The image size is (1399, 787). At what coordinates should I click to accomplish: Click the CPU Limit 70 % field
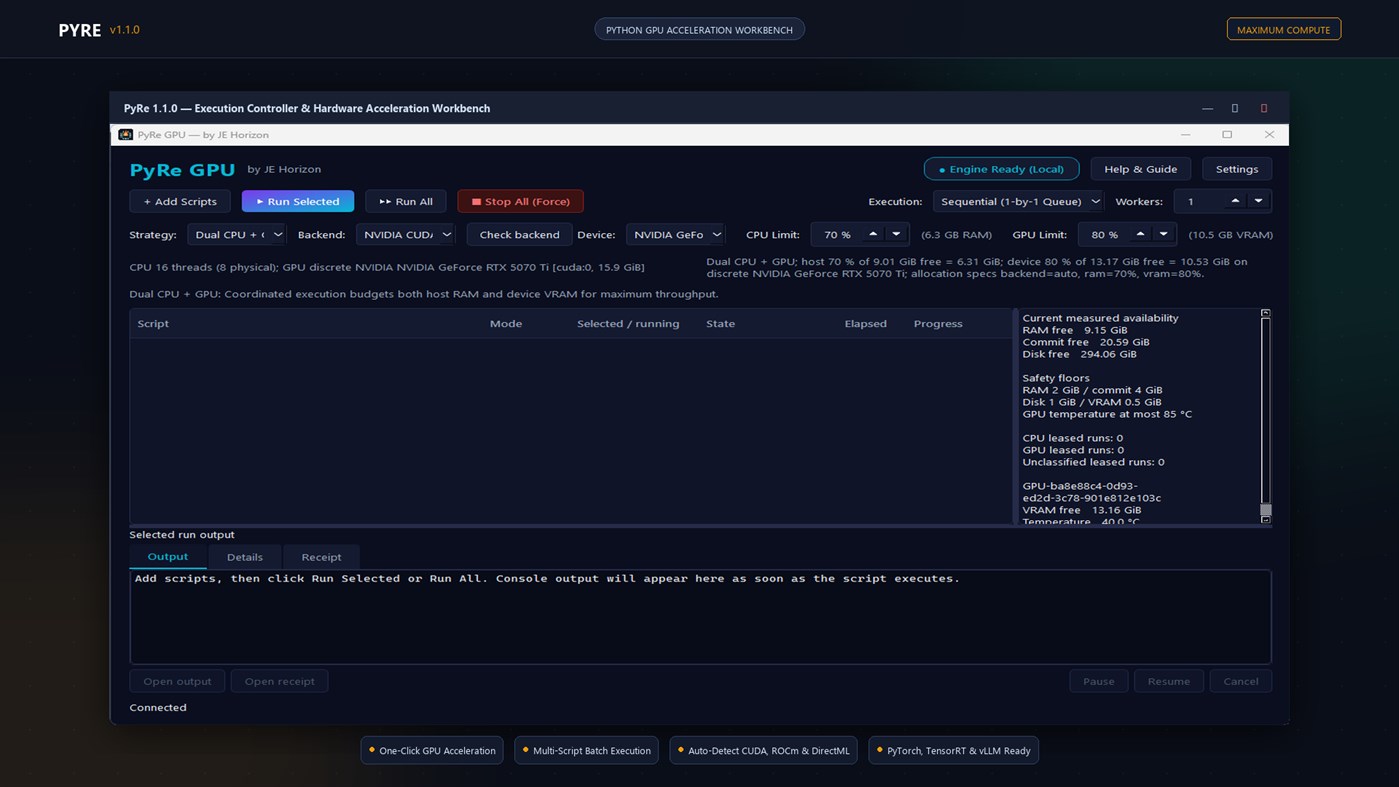pyautogui.click(x=836, y=234)
